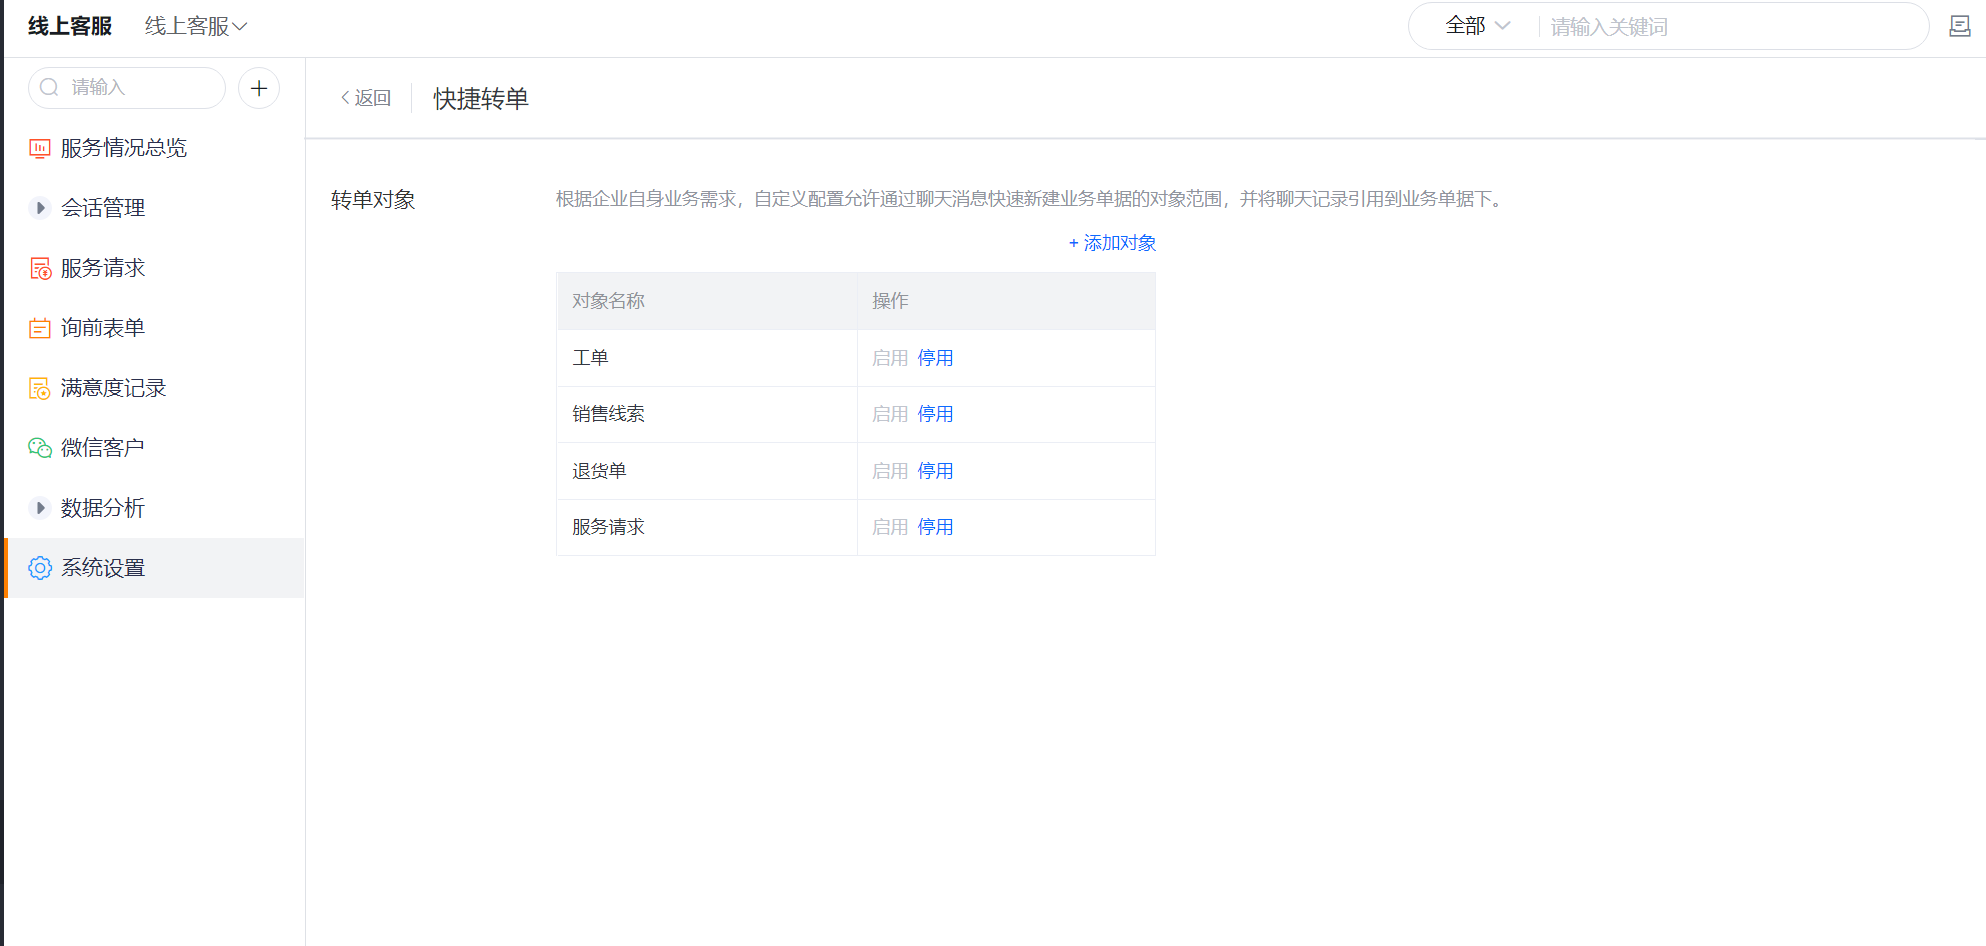This screenshot has height=946, width=1986.
Task: Click the 系统设置 gear icon
Action: click(40, 568)
